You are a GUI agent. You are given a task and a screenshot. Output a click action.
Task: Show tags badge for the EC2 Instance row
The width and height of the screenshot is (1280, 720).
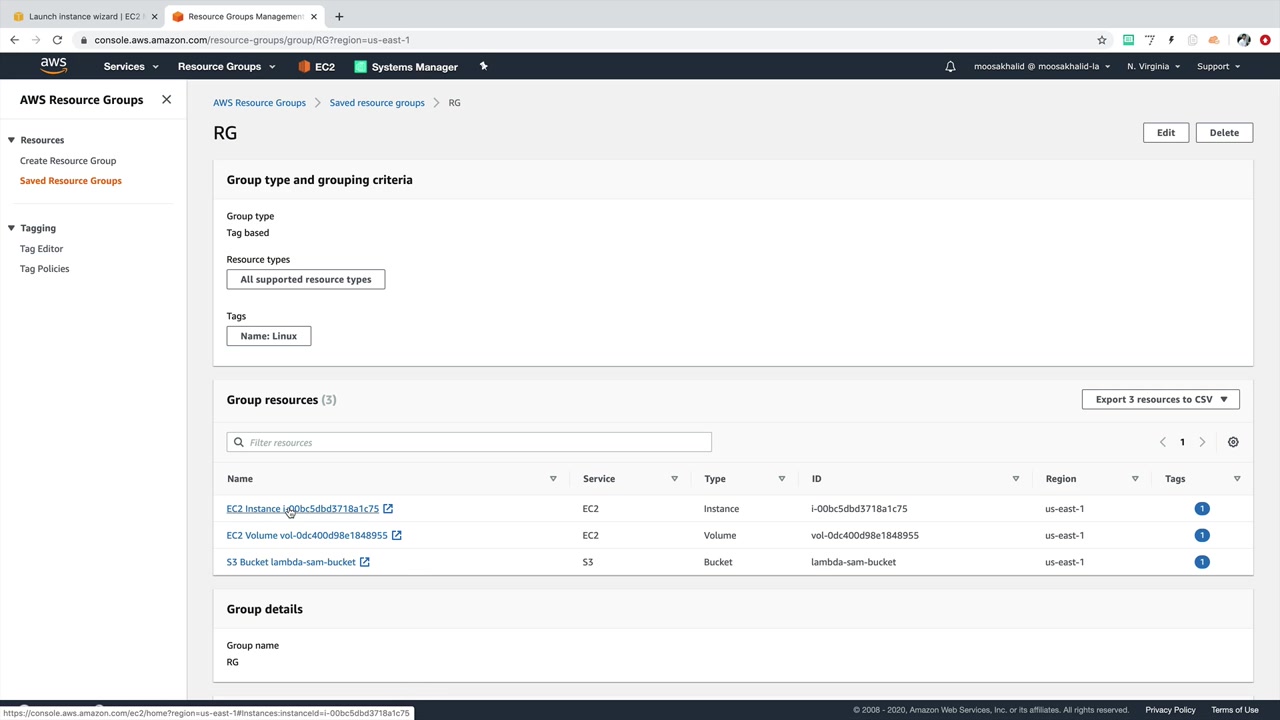(1202, 509)
